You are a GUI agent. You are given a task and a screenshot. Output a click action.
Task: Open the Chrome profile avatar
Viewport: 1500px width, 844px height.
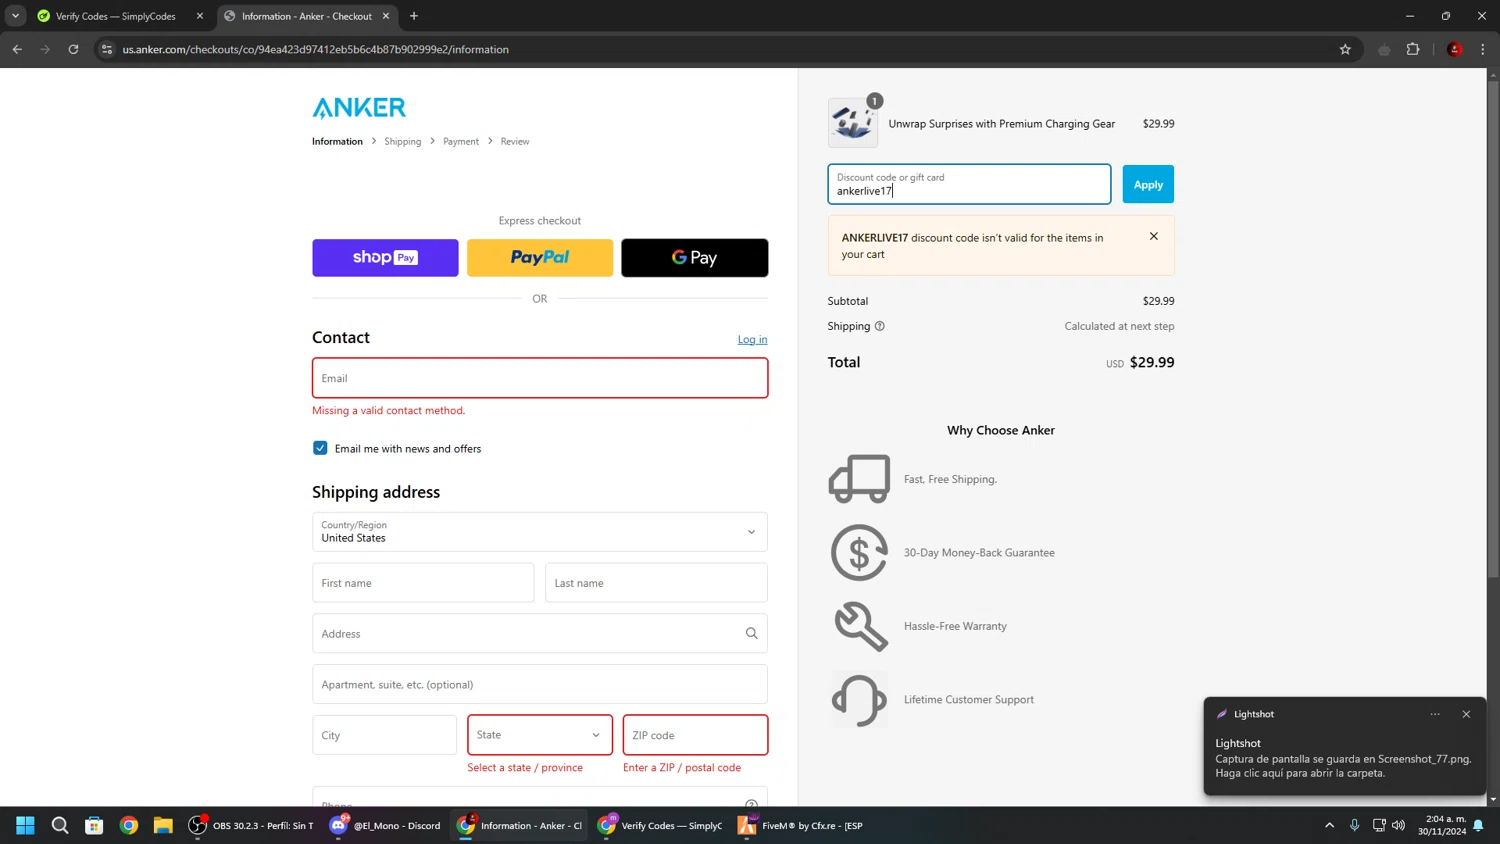pos(1455,49)
